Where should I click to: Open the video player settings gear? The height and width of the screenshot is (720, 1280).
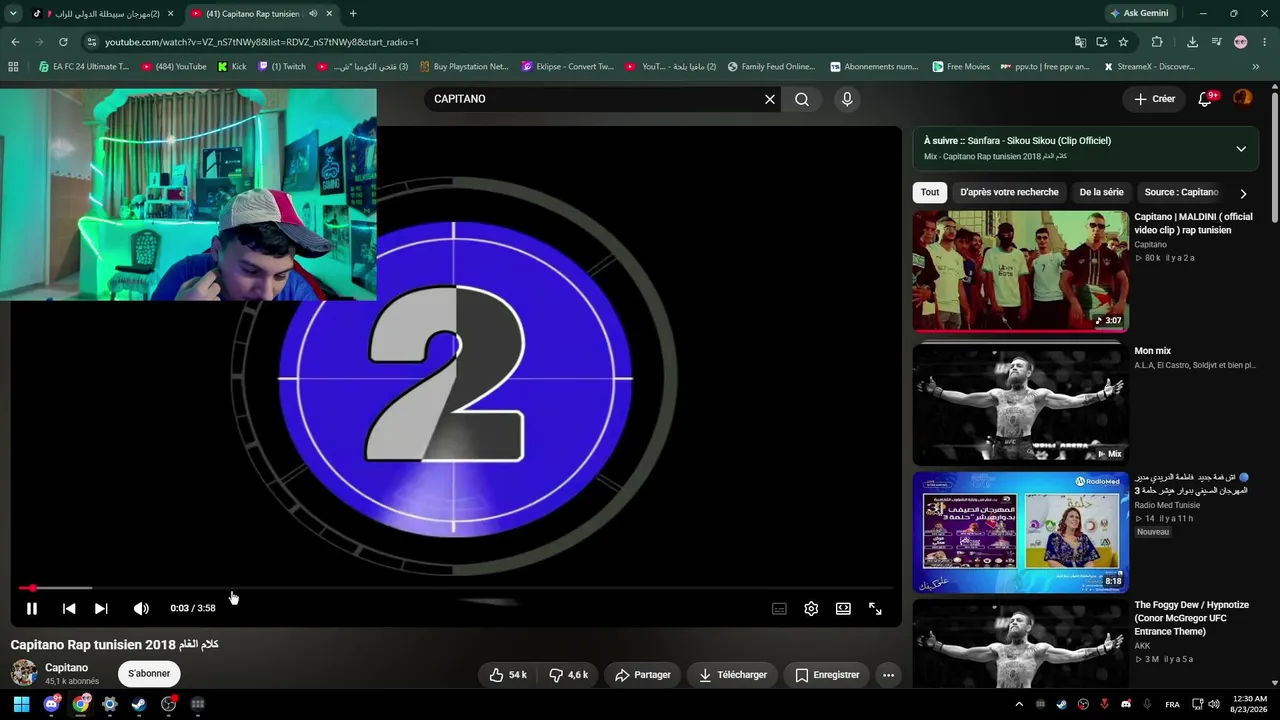811,608
